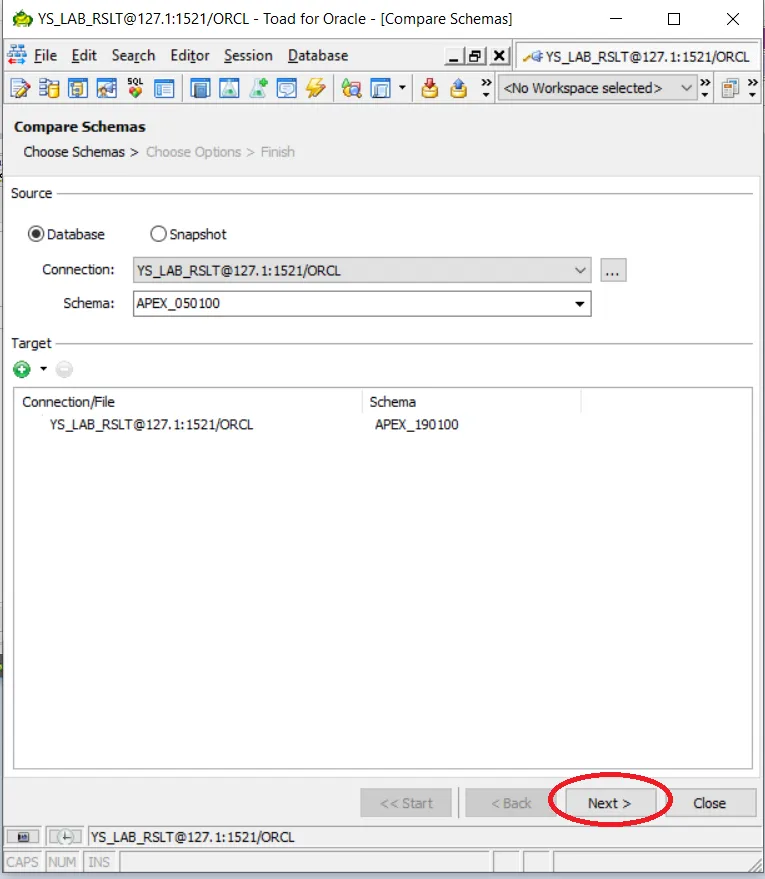The image size is (765, 879).
Task: Select the YS_LAB_RSLT connection tab at top right
Action: (637, 57)
